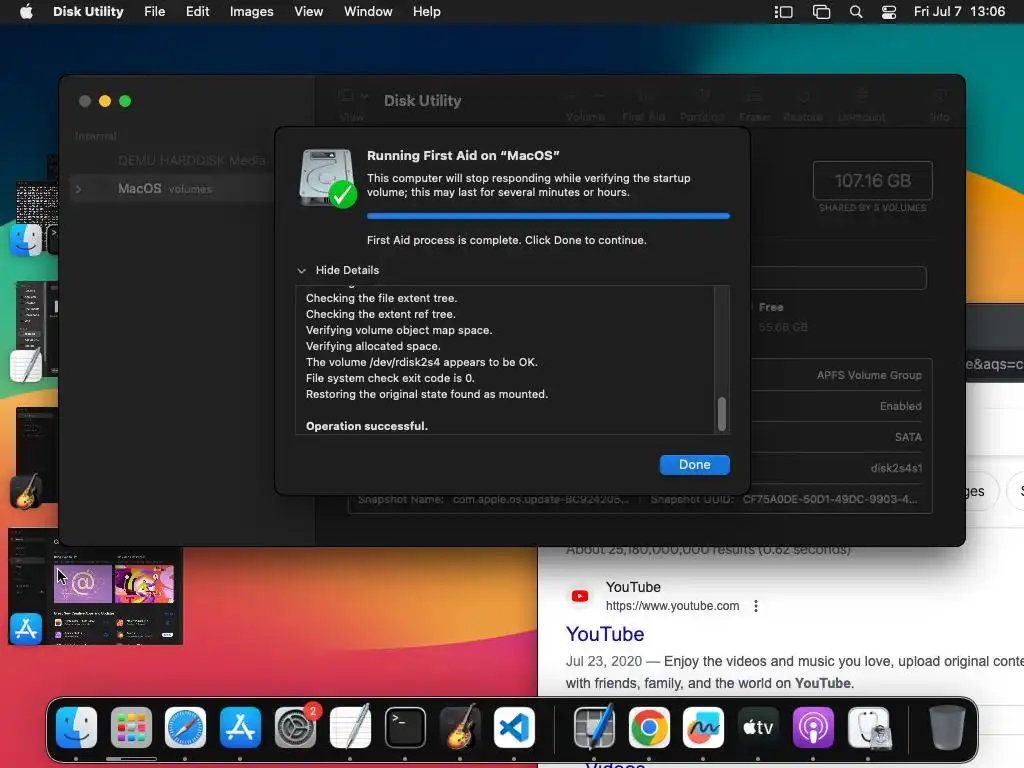Open GarageBand from the Dock

460,728
